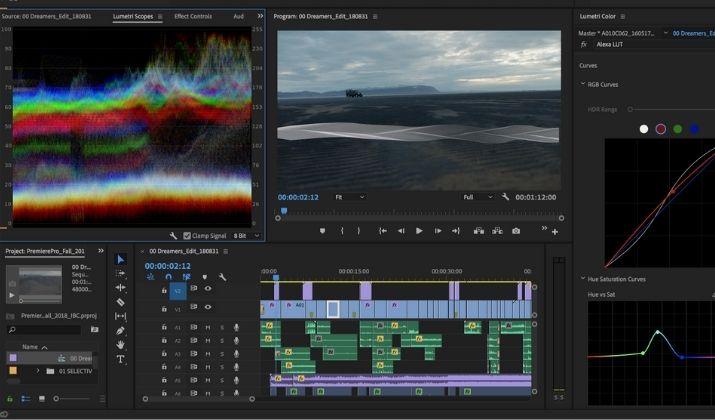The height and width of the screenshot is (420, 715).
Task: Toggle V2 track lock
Action: click(164, 290)
